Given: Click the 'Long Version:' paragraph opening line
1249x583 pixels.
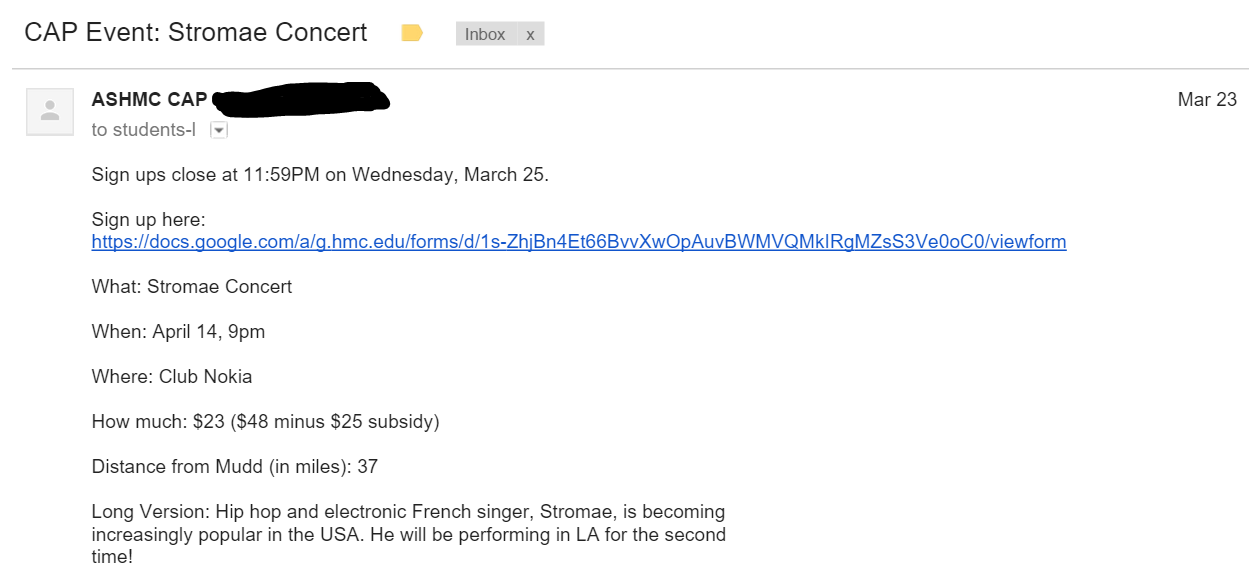Looking at the screenshot, I should [x=408, y=512].
